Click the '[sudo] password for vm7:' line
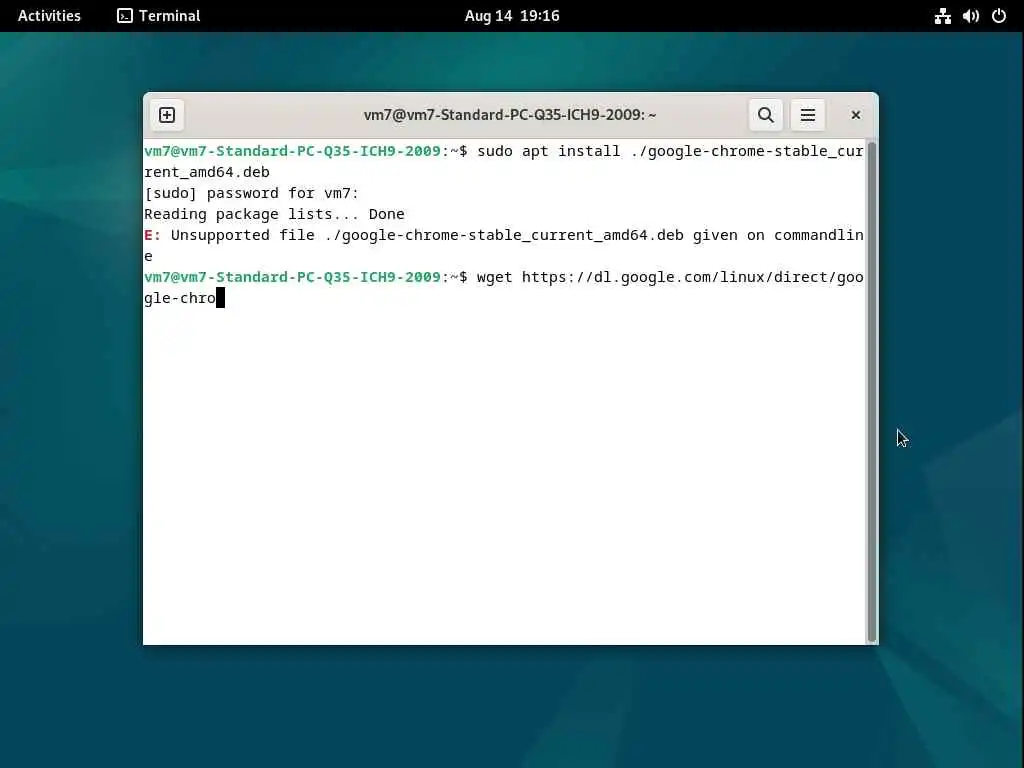Viewport: 1024px width, 768px height. pos(251,193)
